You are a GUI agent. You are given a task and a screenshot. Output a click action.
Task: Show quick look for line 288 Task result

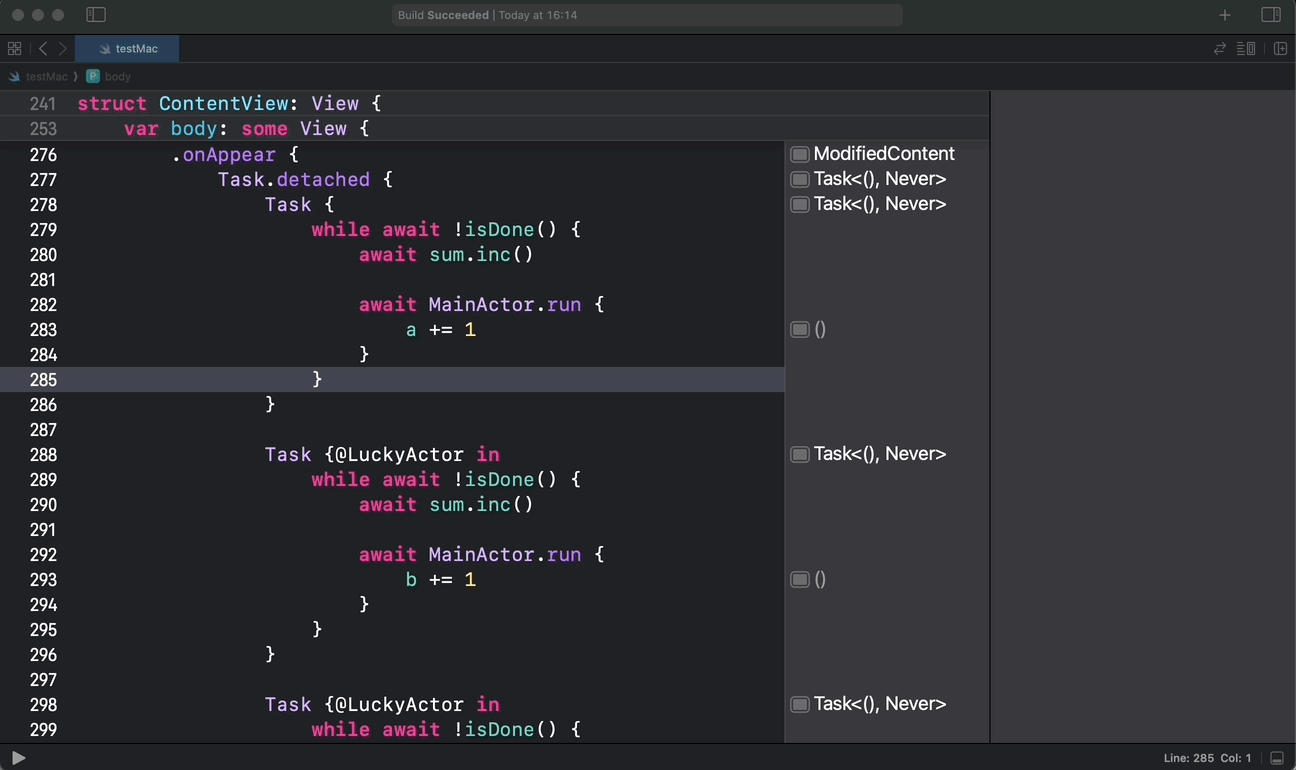[x=800, y=454]
